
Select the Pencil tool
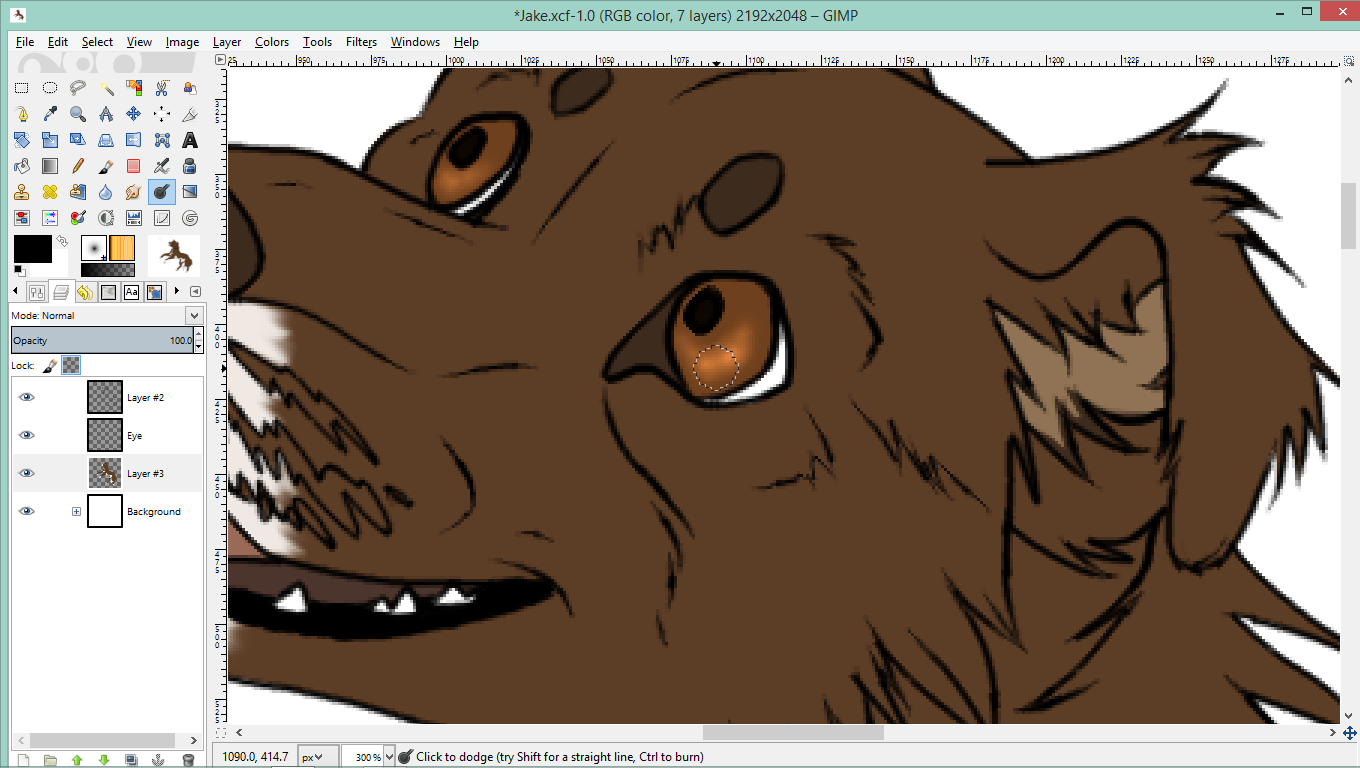77,165
